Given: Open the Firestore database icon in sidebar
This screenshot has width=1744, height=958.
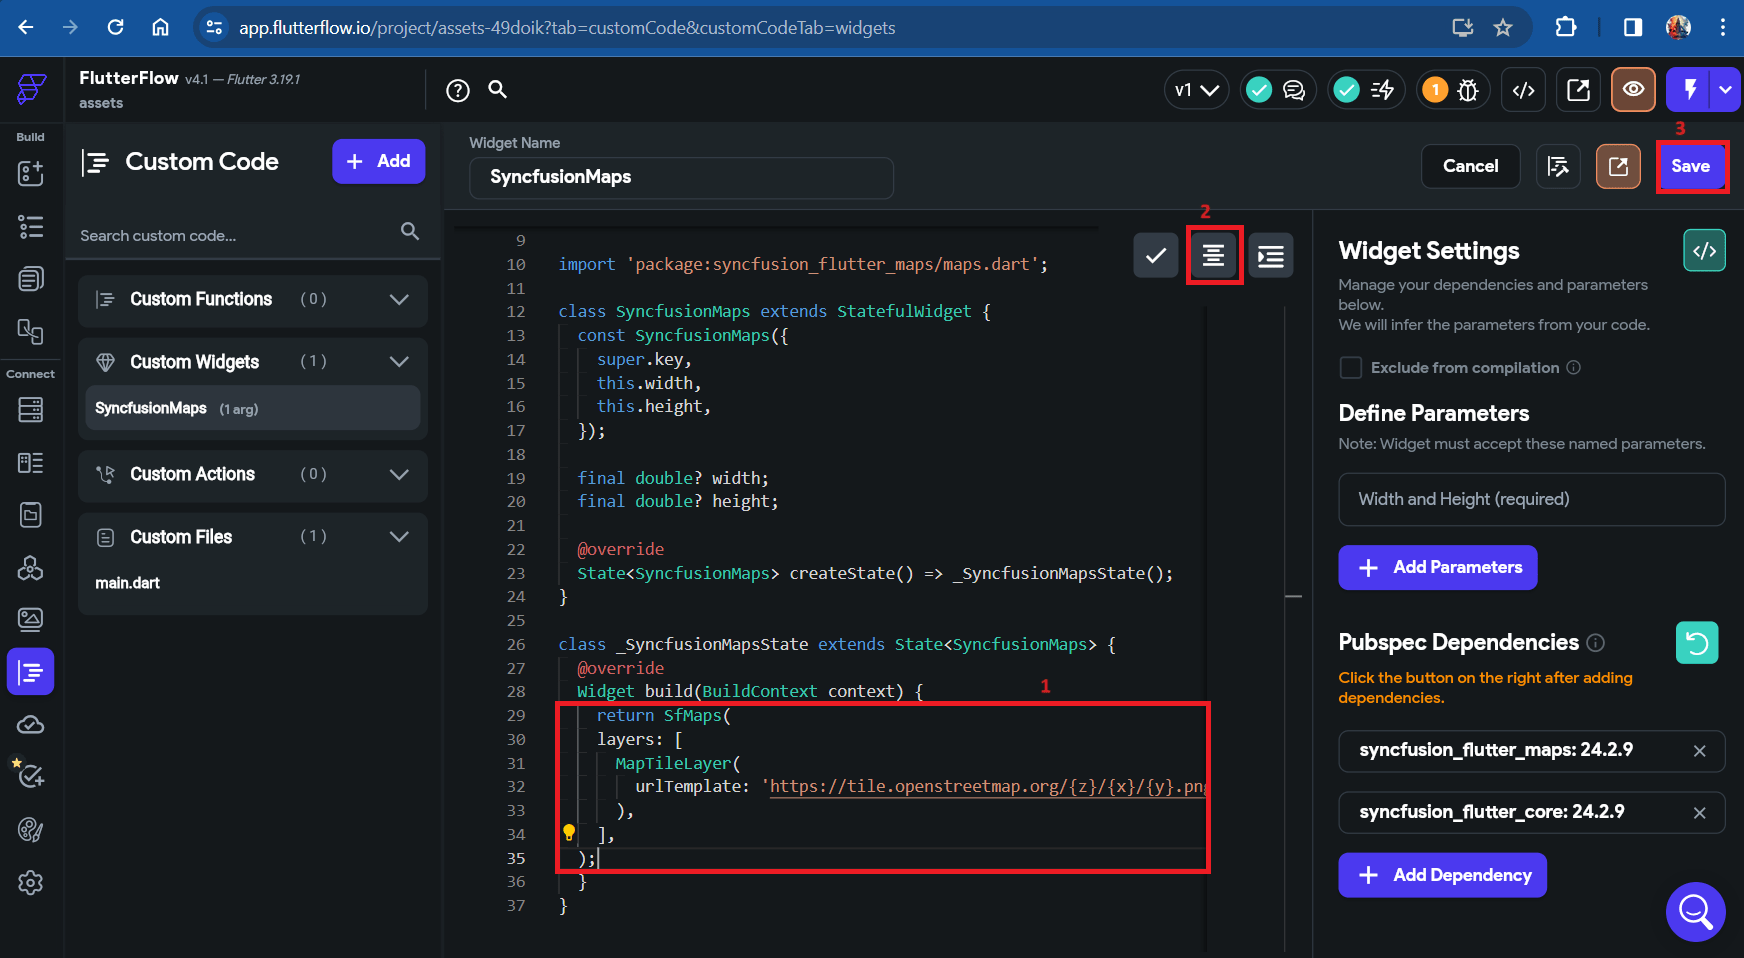Looking at the screenshot, I should (31, 409).
